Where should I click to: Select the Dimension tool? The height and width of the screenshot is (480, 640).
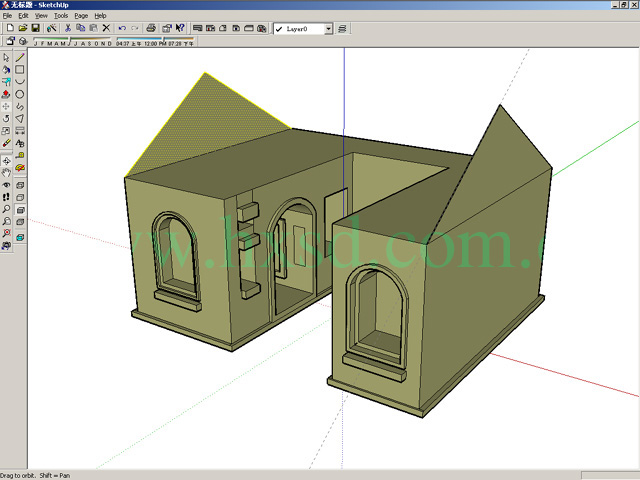[x=20, y=131]
